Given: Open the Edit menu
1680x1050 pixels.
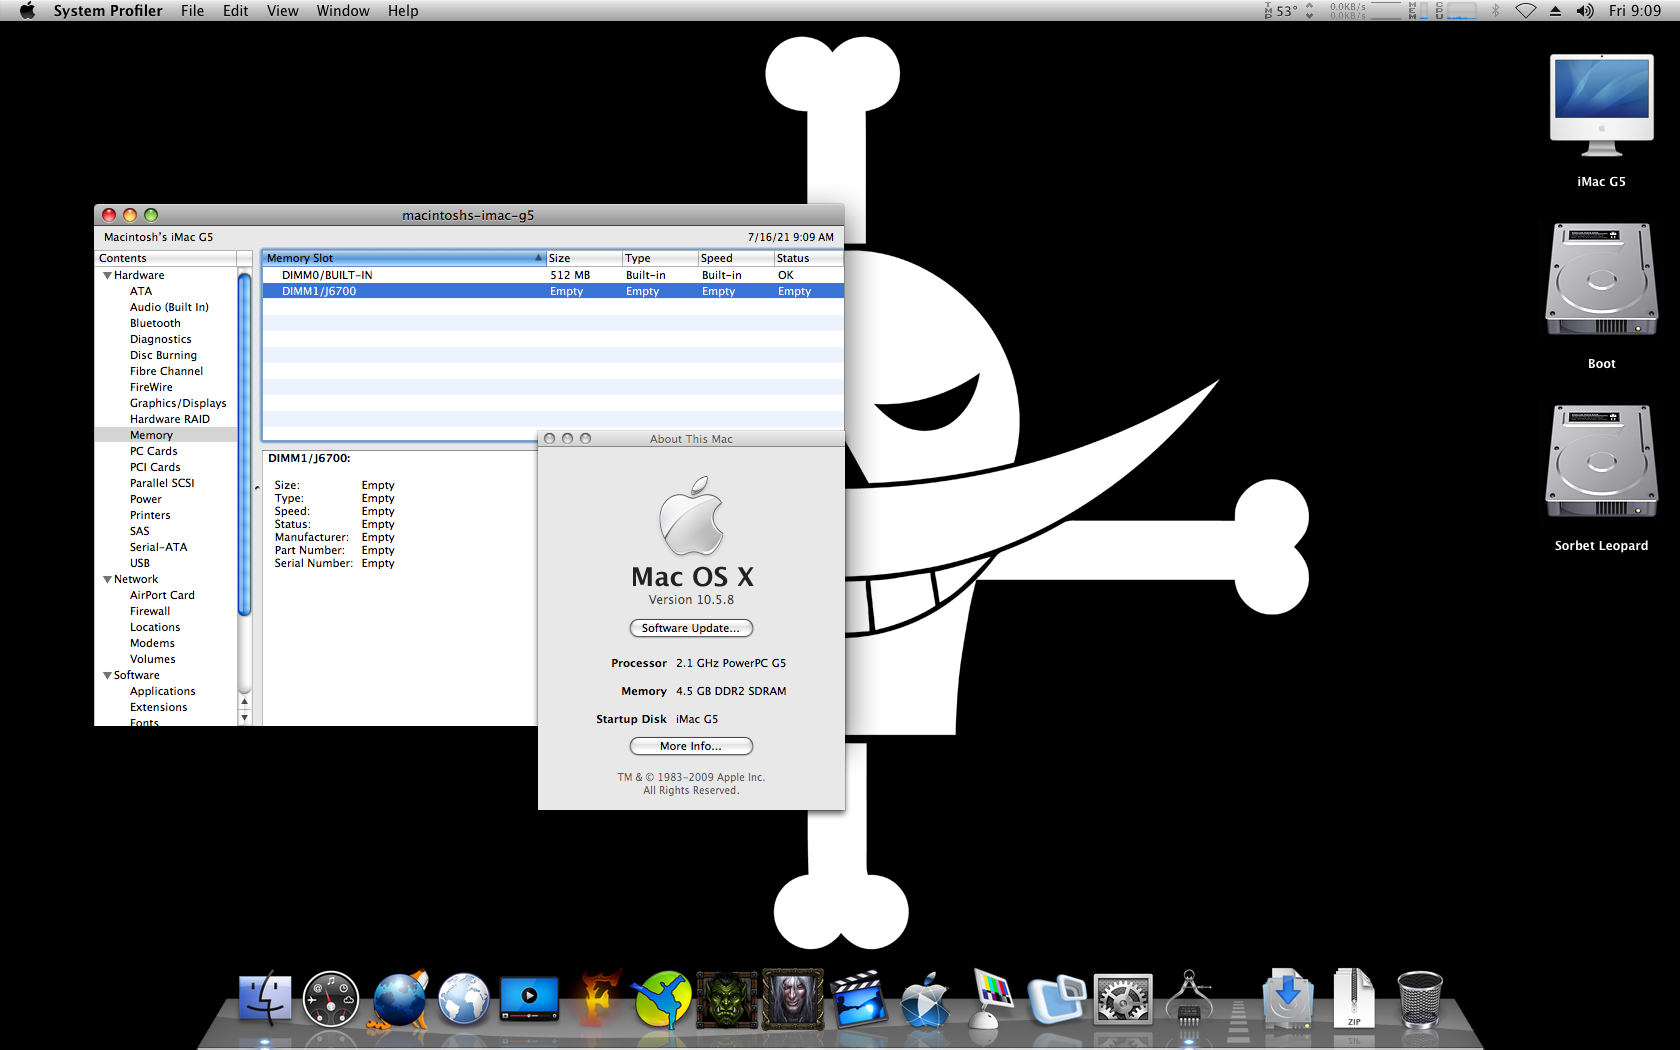Looking at the screenshot, I should point(236,11).
